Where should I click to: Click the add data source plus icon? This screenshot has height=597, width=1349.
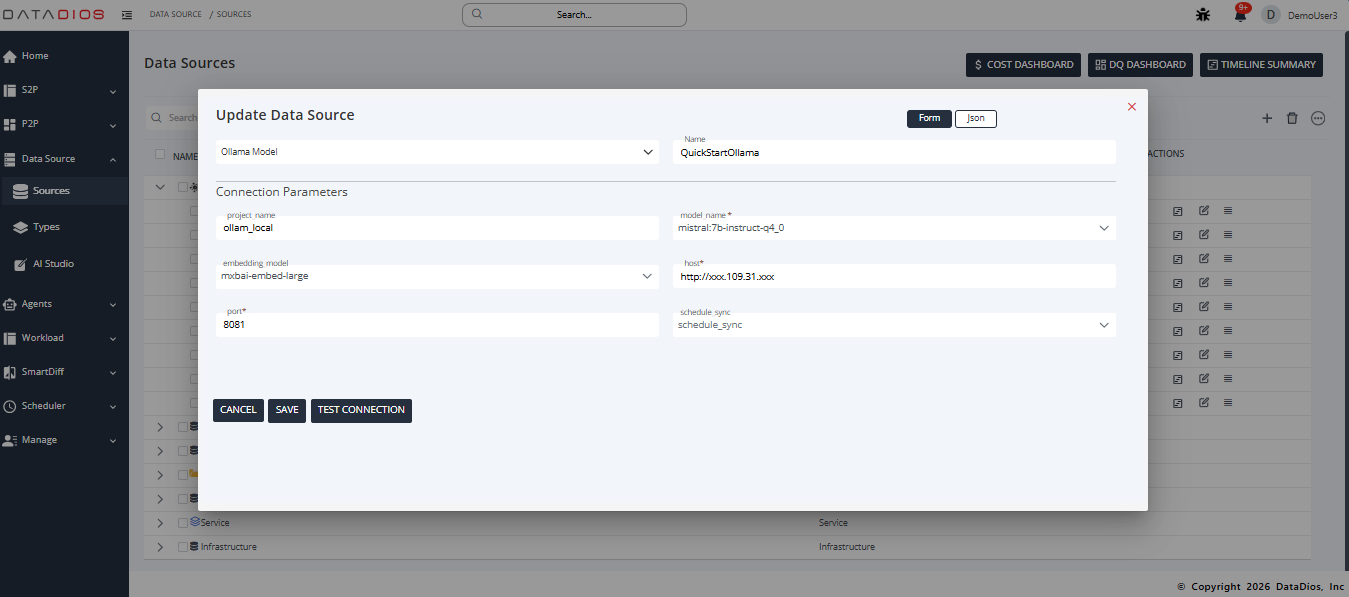1267,118
